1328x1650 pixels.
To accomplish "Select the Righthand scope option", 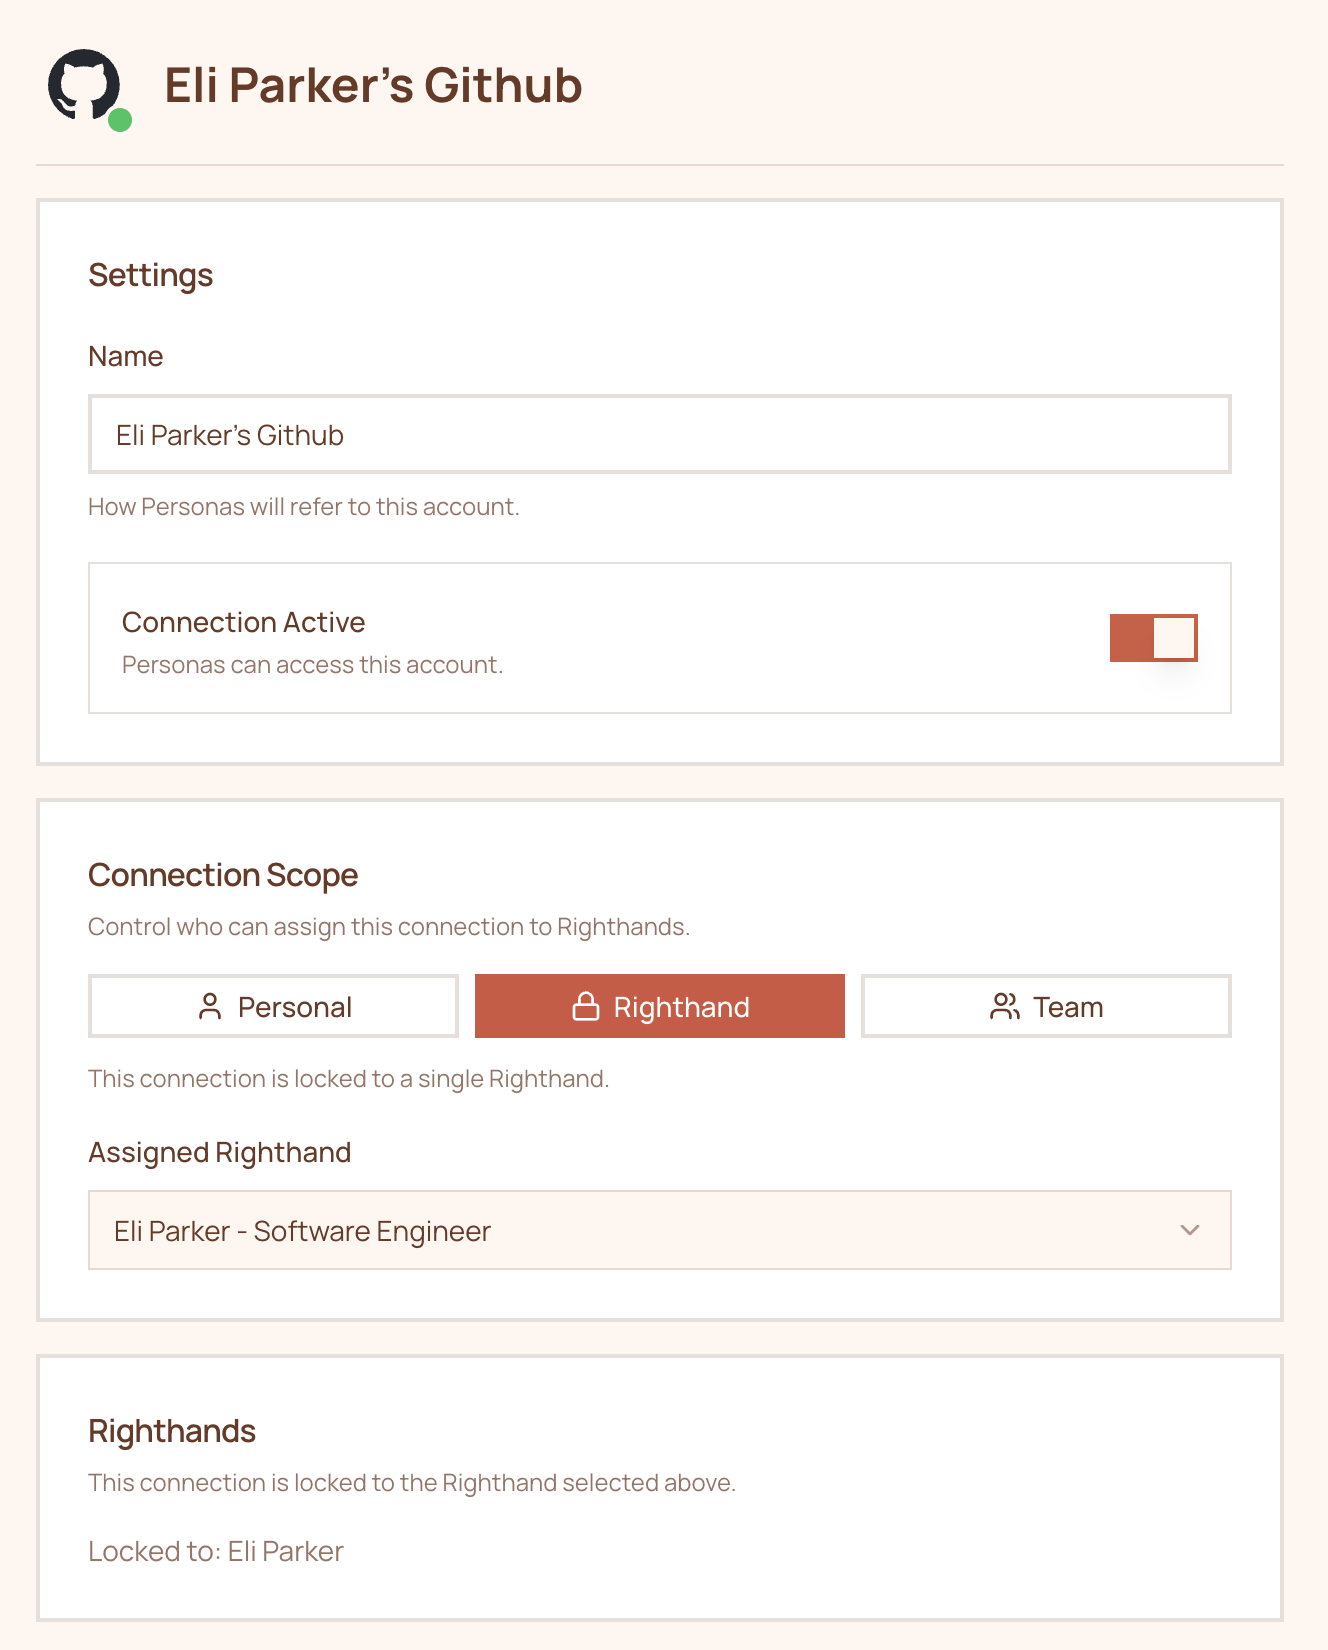I will pos(659,1006).
